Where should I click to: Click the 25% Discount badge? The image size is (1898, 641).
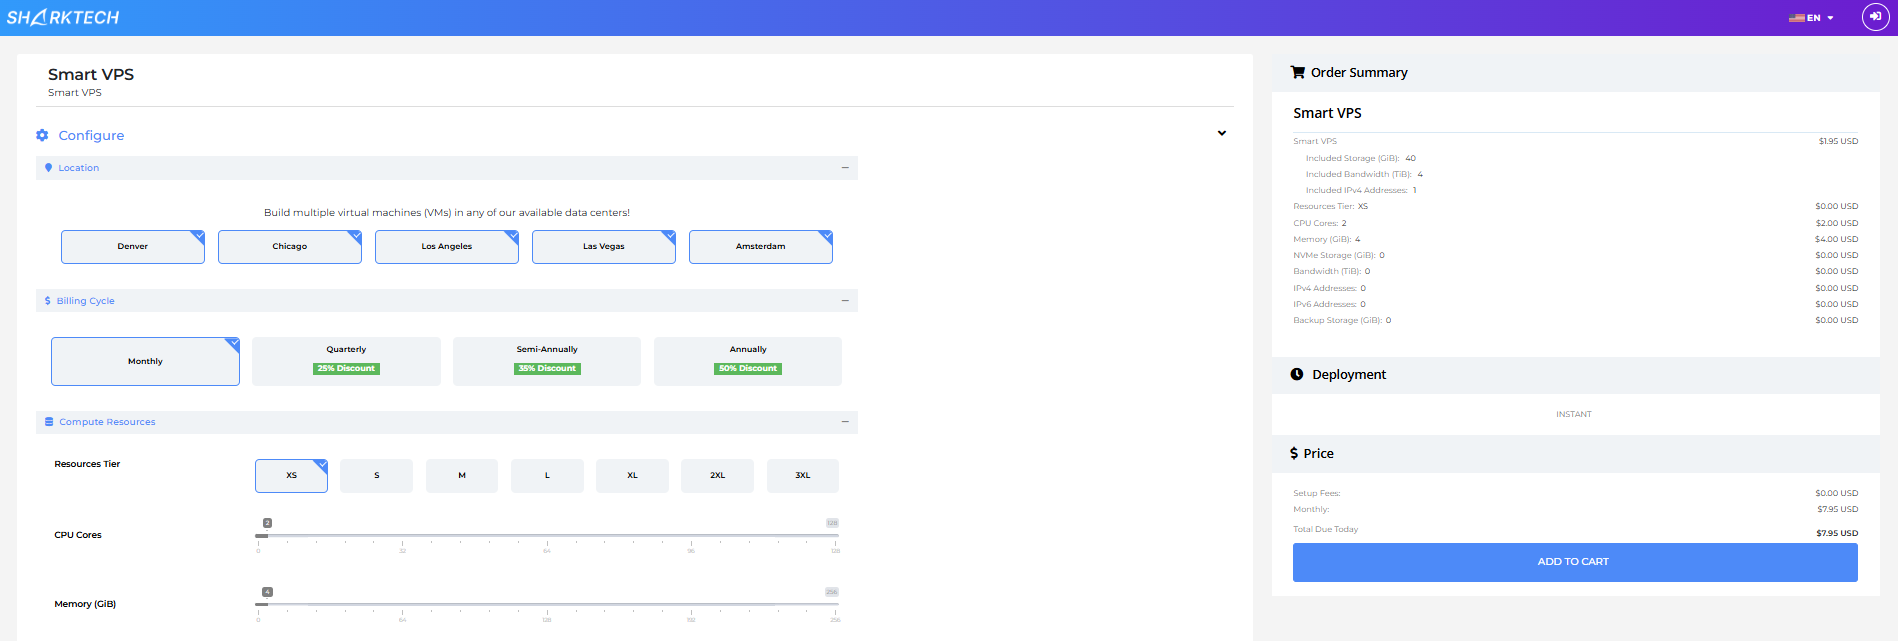pos(346,369)
